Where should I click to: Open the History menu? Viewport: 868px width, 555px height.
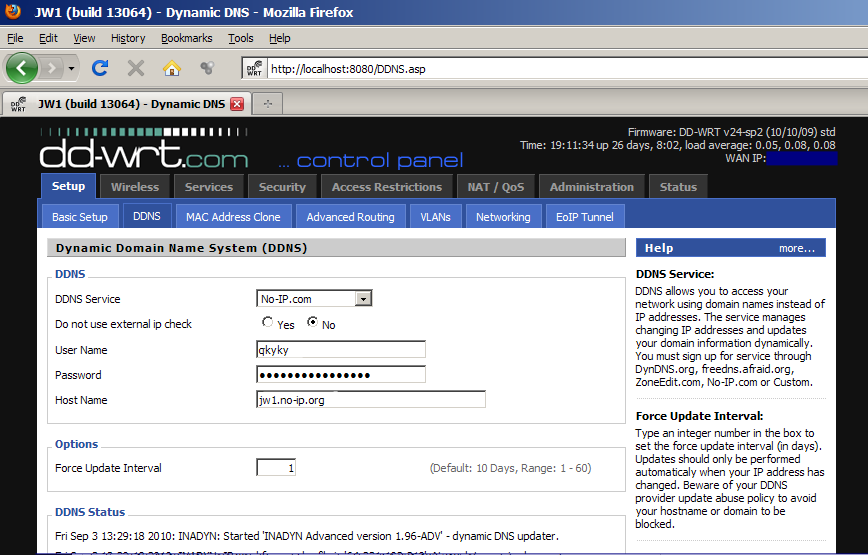pos(128,38)
